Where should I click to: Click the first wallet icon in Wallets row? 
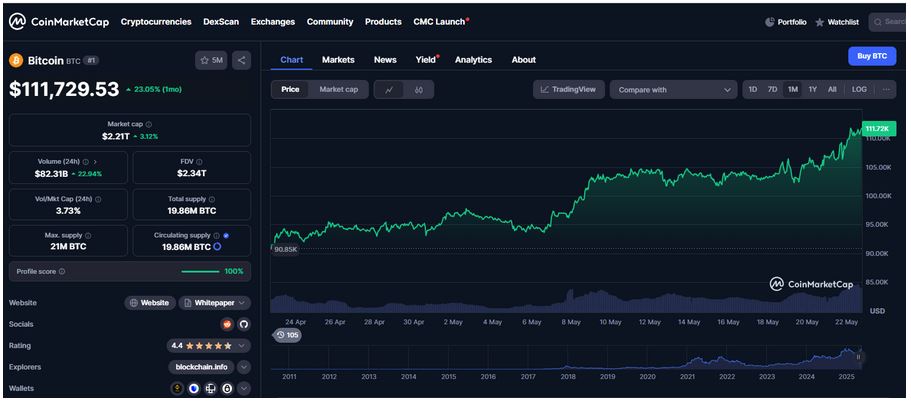coord(177,388)
